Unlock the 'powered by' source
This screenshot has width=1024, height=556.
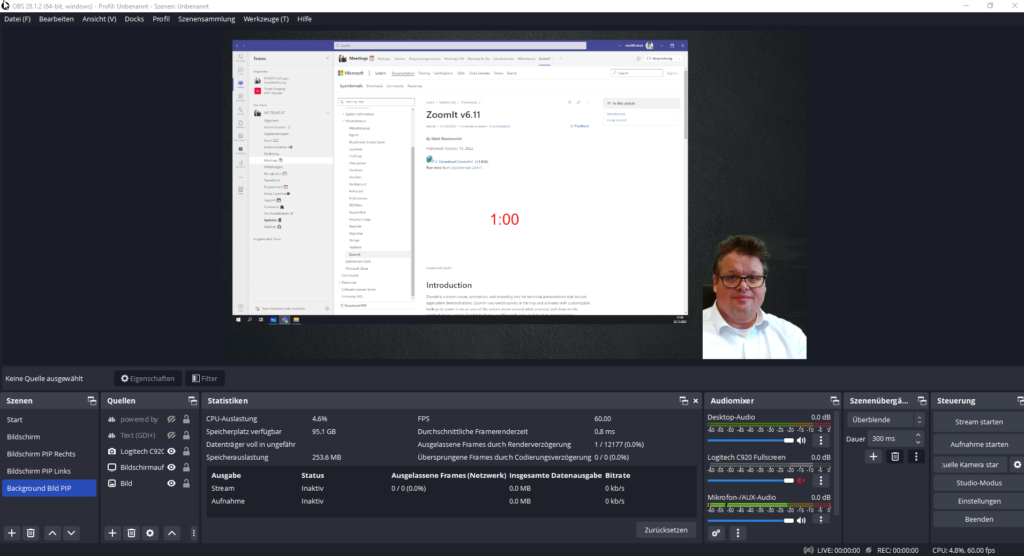coord(186,419)
